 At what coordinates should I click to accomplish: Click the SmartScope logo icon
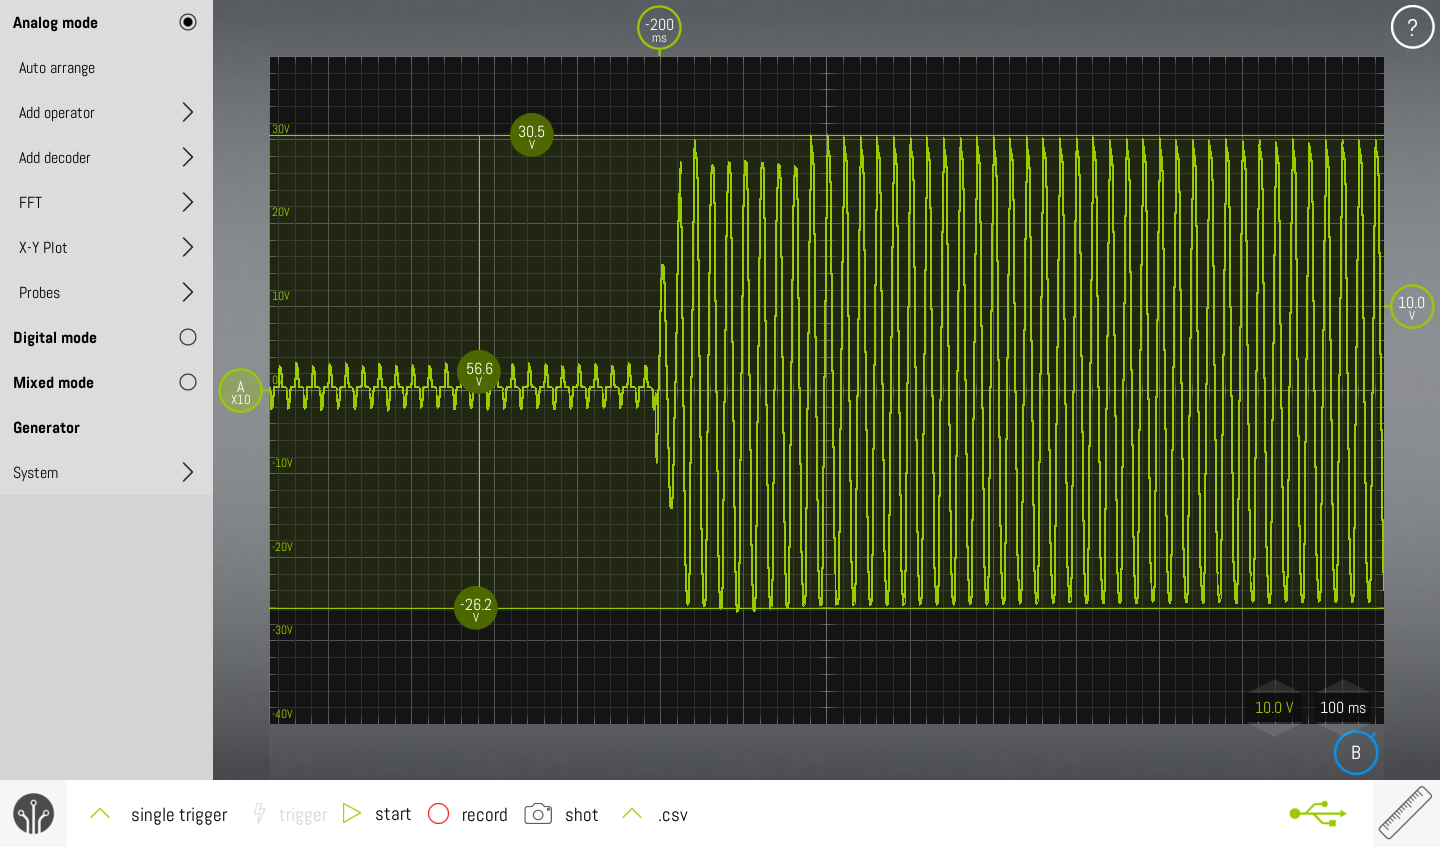[x=33, y=814]
